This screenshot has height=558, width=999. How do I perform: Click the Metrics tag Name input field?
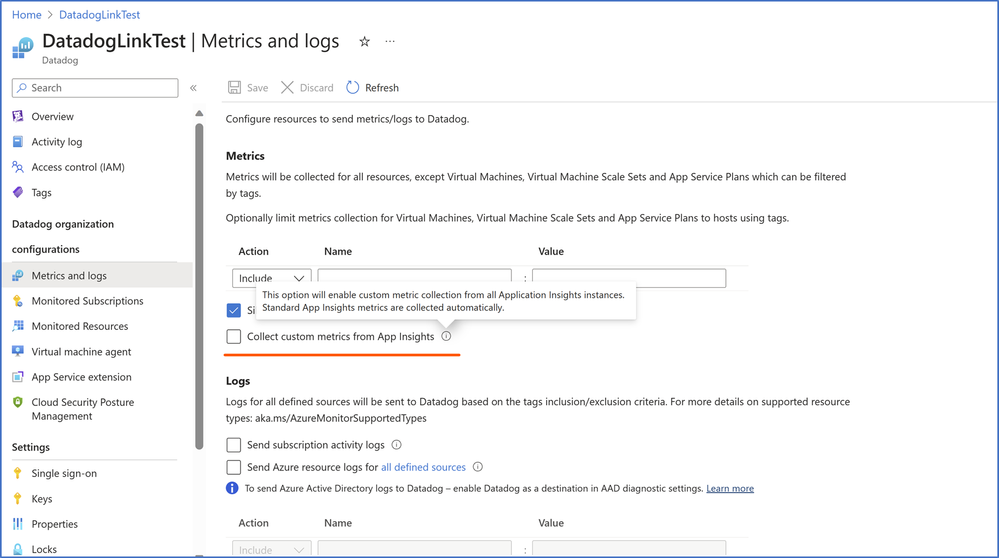[x=414, y=278]
